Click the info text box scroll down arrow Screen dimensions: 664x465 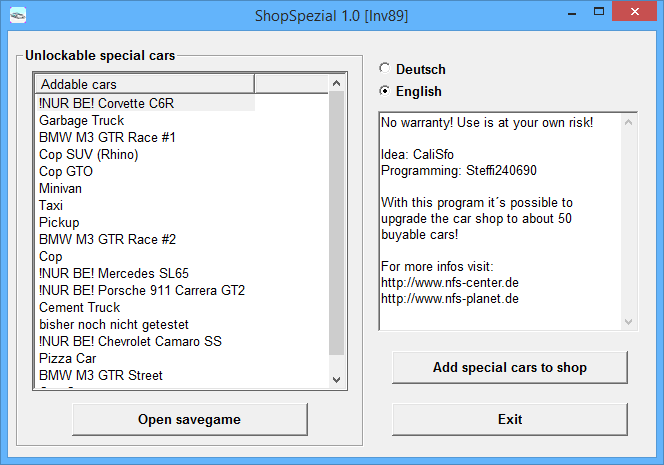pyautogui.click(x=629, y=321)
